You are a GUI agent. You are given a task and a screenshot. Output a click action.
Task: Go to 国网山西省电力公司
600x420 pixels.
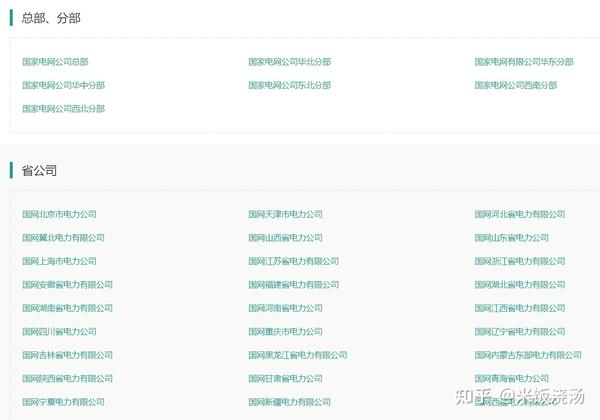point(285,238)
